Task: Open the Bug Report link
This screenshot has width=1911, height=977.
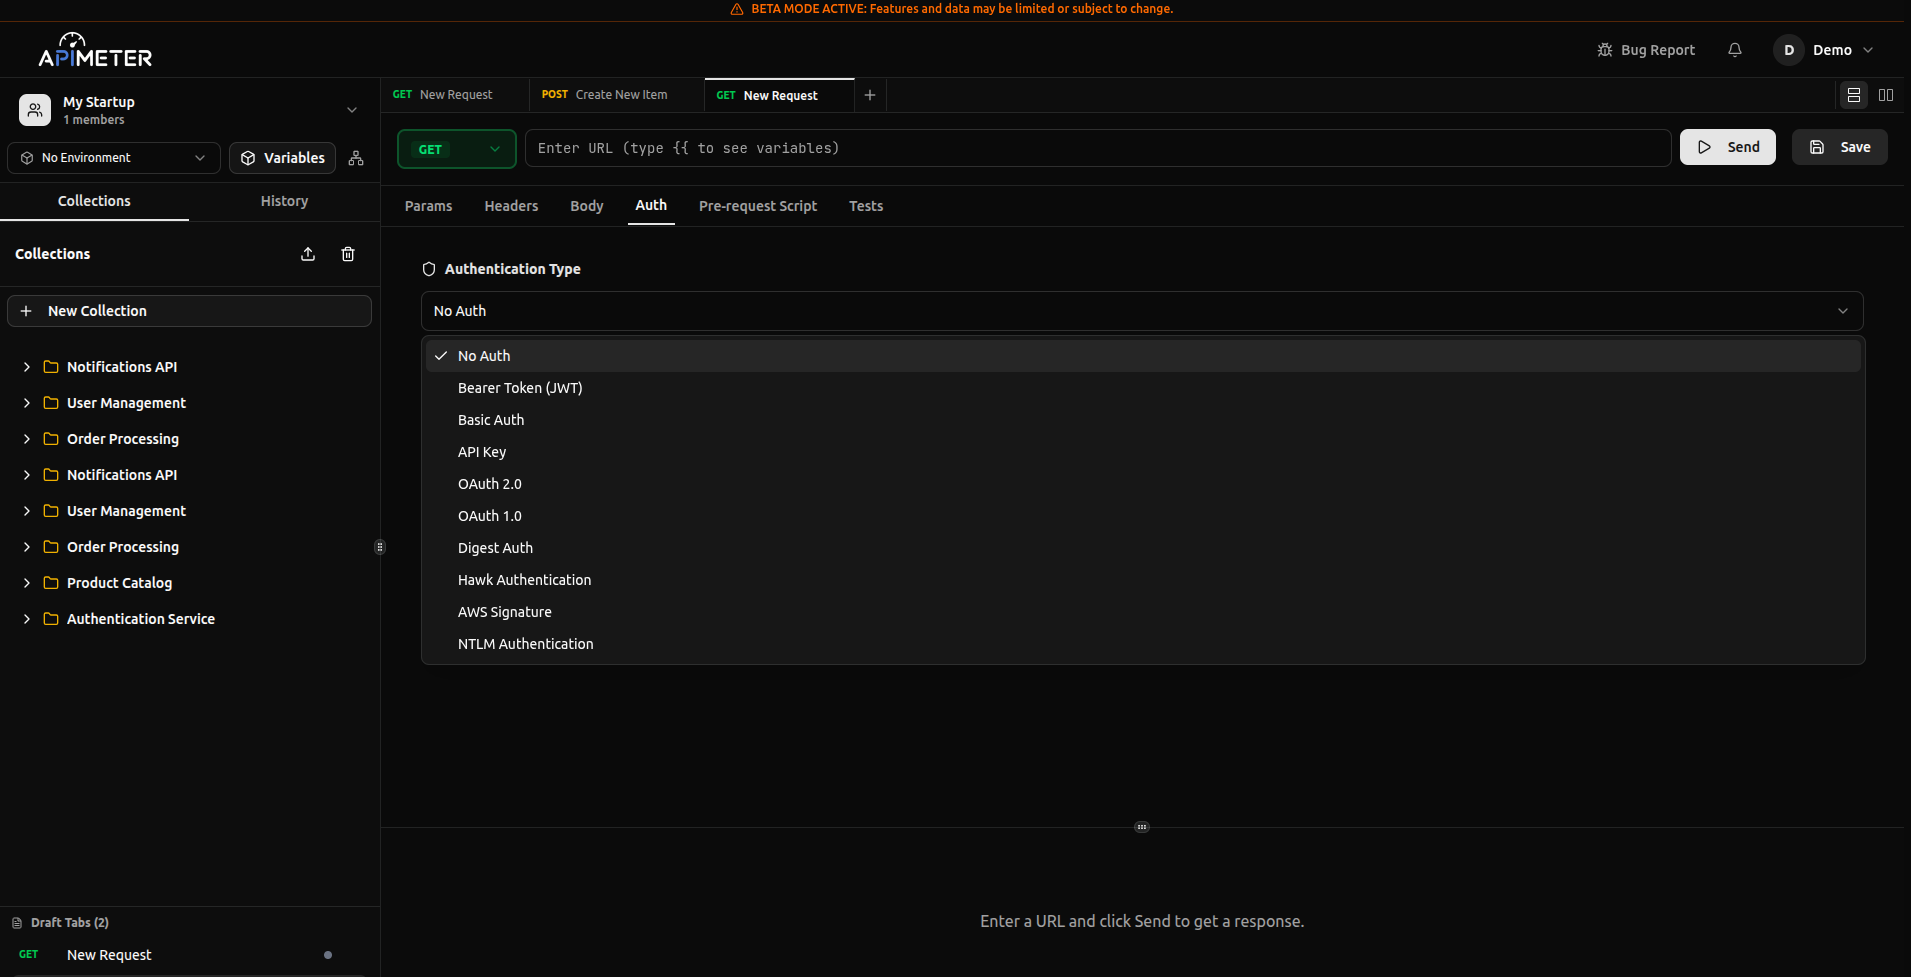Action: point(1646,50)
